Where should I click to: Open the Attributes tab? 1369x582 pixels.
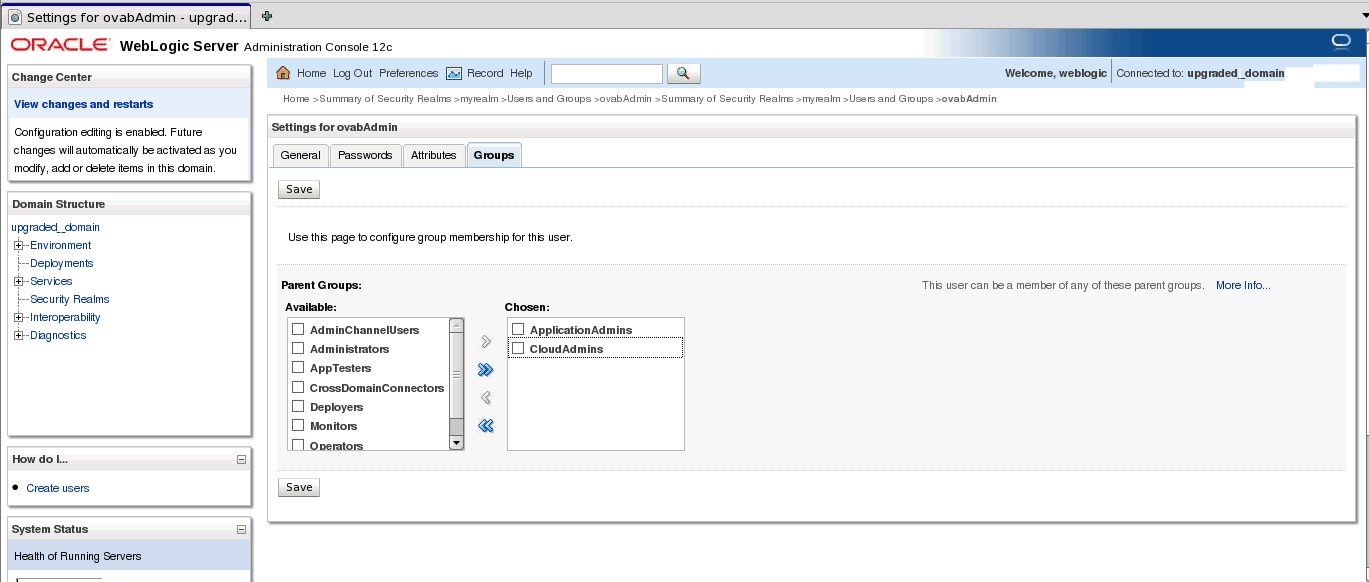coord(434,155)
